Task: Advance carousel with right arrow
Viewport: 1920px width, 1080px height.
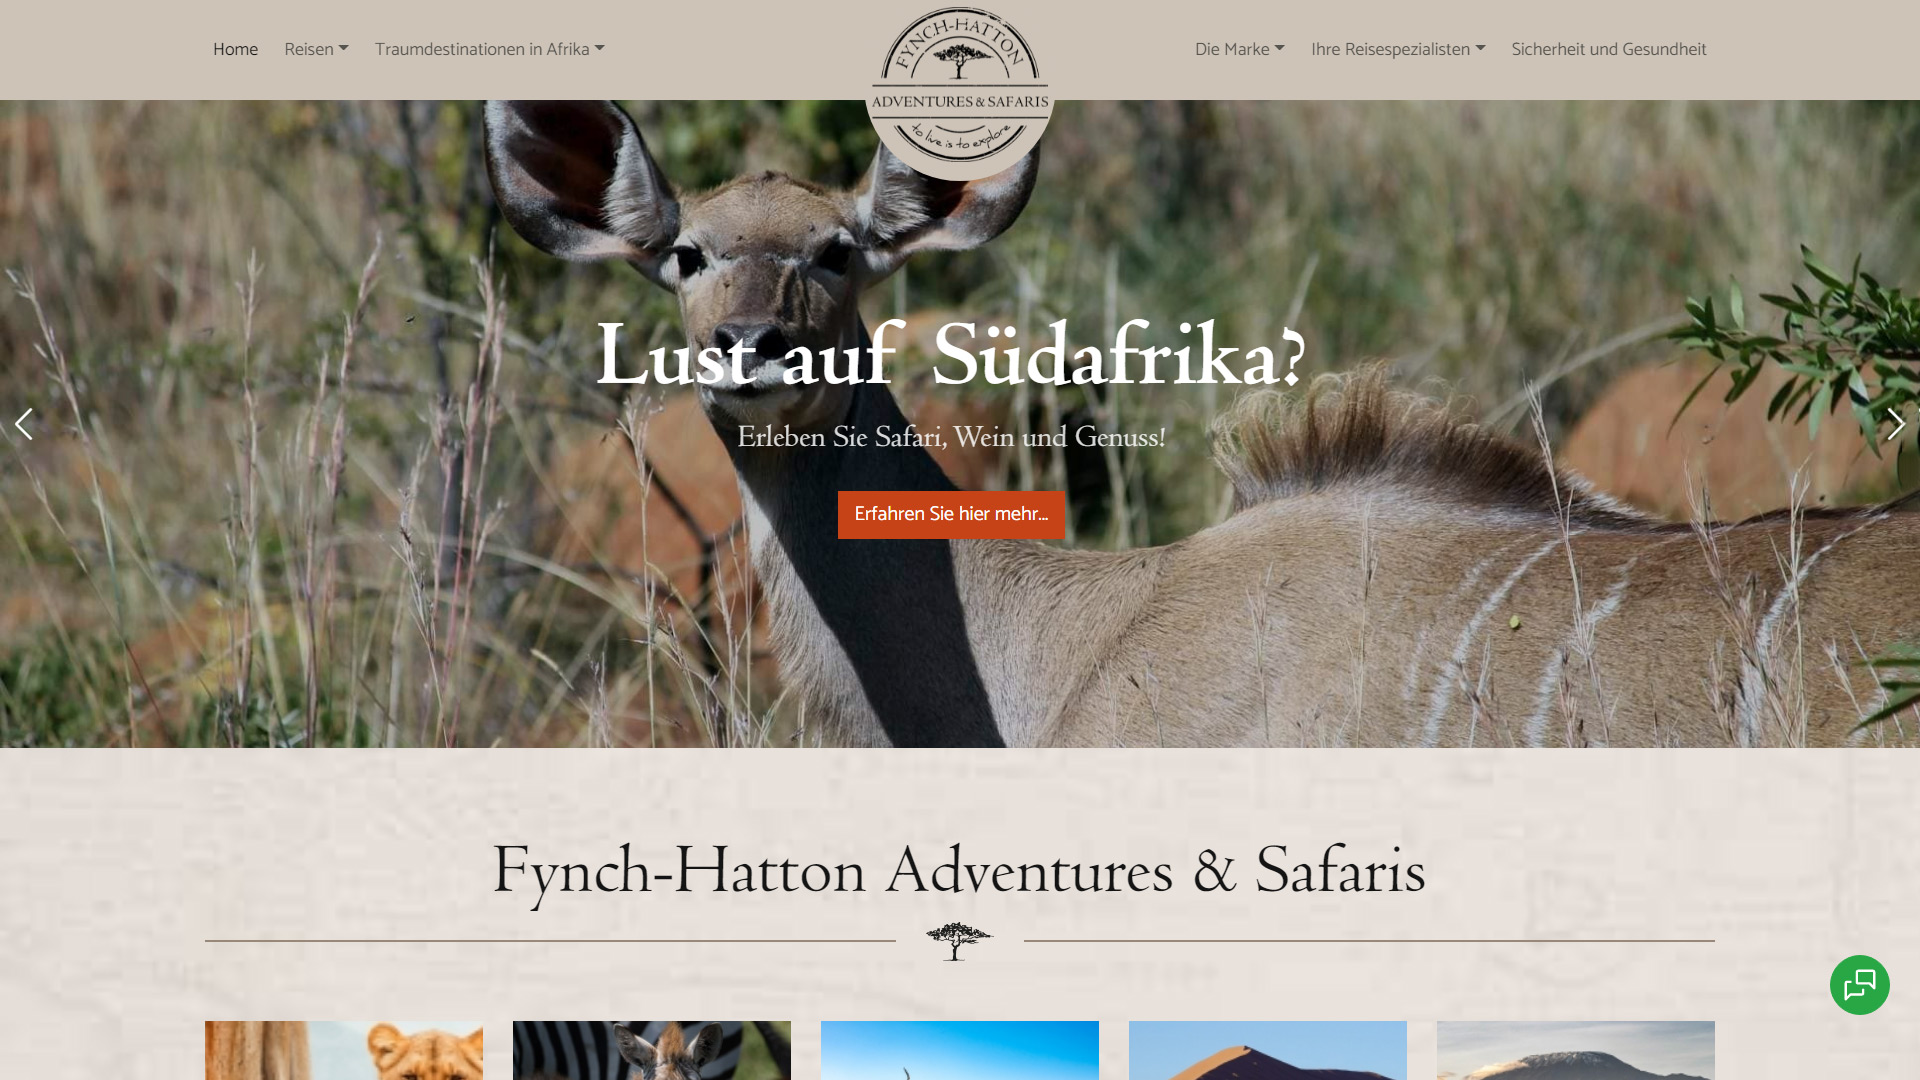Action: pyautogui.click(x=1895, y=424)
